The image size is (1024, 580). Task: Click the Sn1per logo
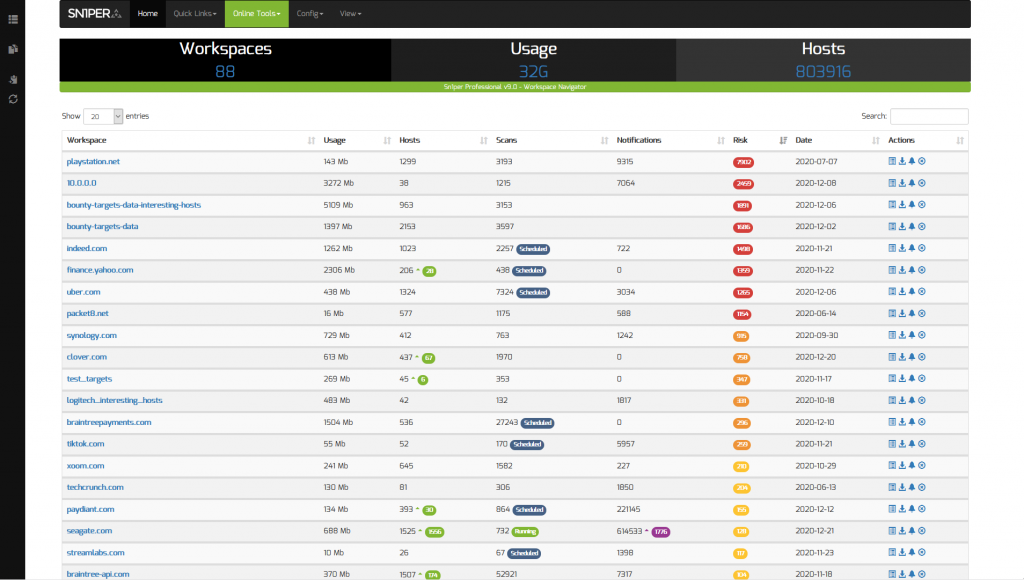[x=94, y=14]
